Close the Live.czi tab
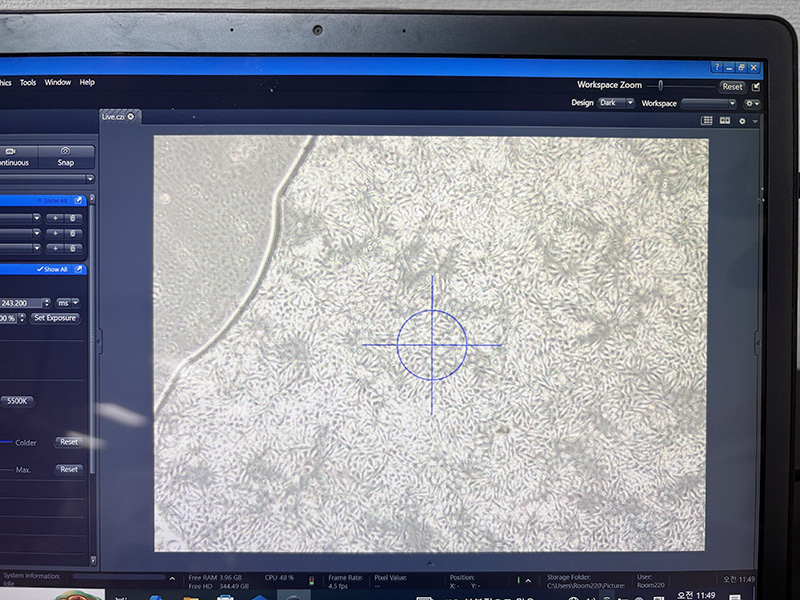Viewport: 800px width, 600px height. (x=131, y=117)
